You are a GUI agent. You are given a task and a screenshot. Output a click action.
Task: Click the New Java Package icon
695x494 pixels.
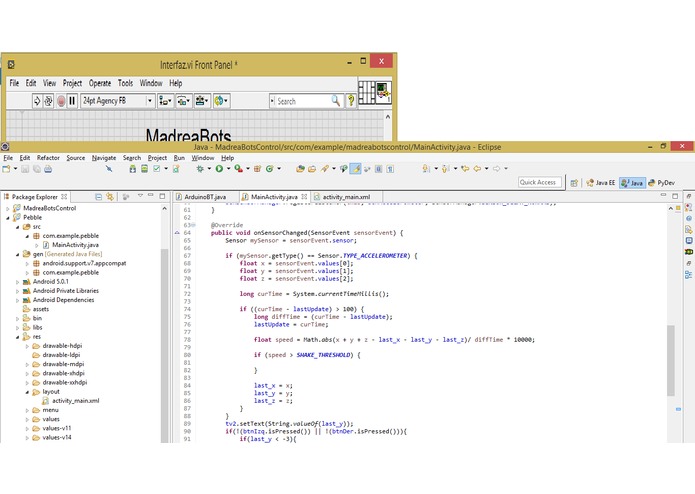pyautogui.click(x=258, y=169)
